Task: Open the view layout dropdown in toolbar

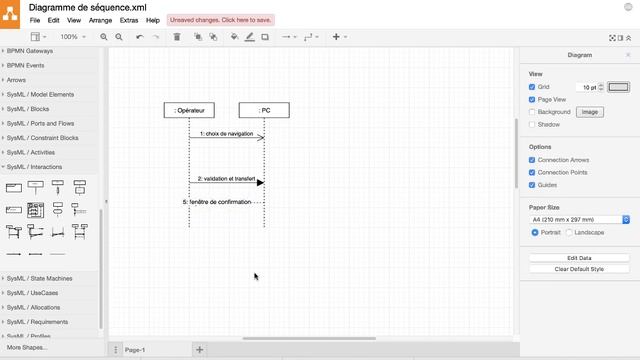Action: pos(38,37)
